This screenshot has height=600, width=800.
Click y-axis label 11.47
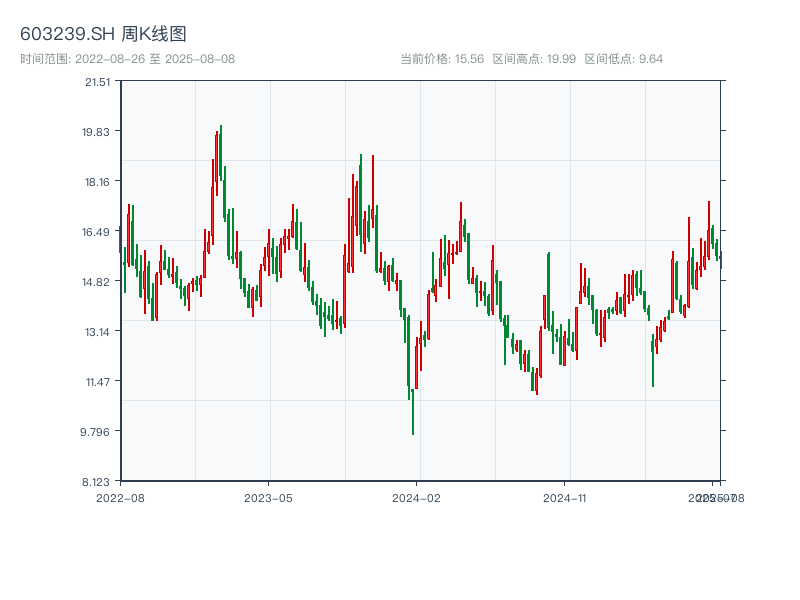tap(98, 382)
